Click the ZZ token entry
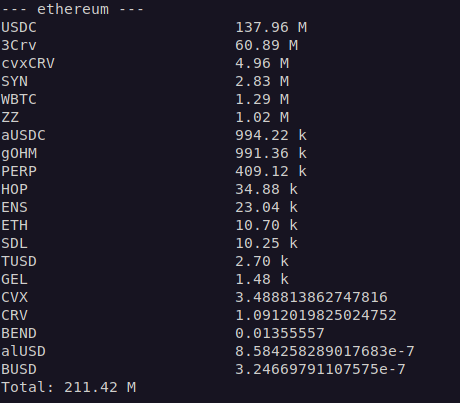Screen dimensions: 460x403 pos(10,117)
